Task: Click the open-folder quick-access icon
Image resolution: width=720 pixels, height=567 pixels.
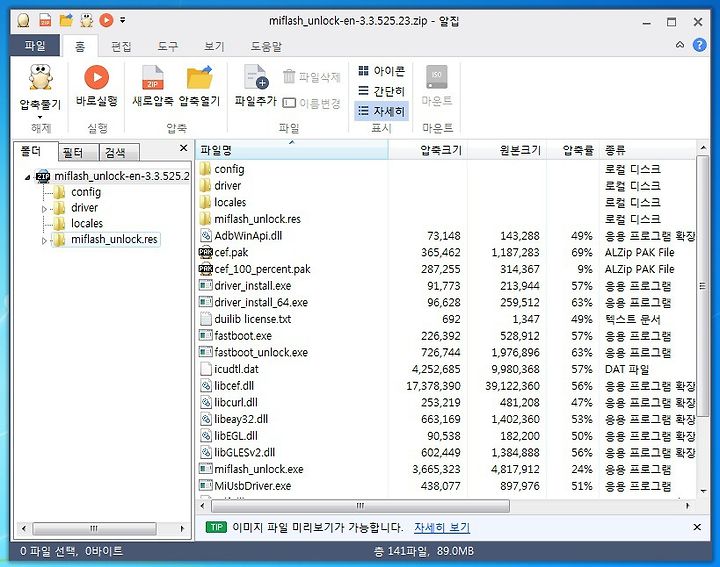Action: 66,20
